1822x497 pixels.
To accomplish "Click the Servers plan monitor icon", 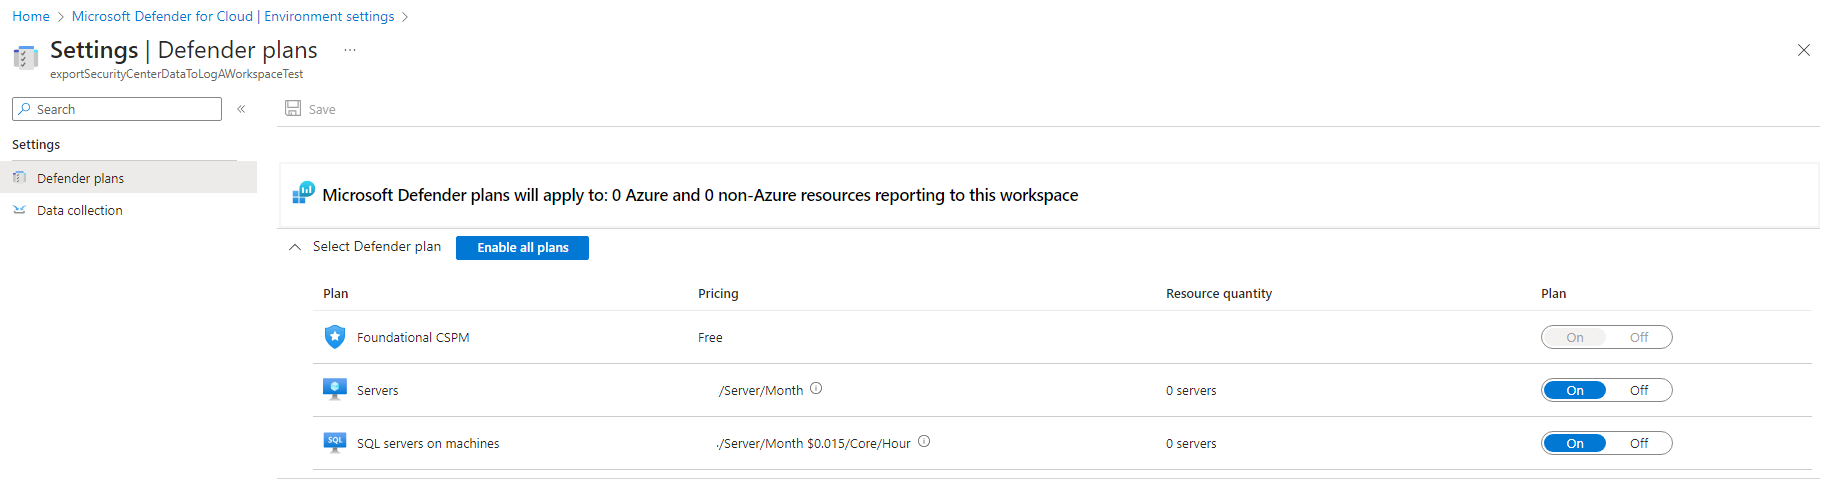I will 335,390.
